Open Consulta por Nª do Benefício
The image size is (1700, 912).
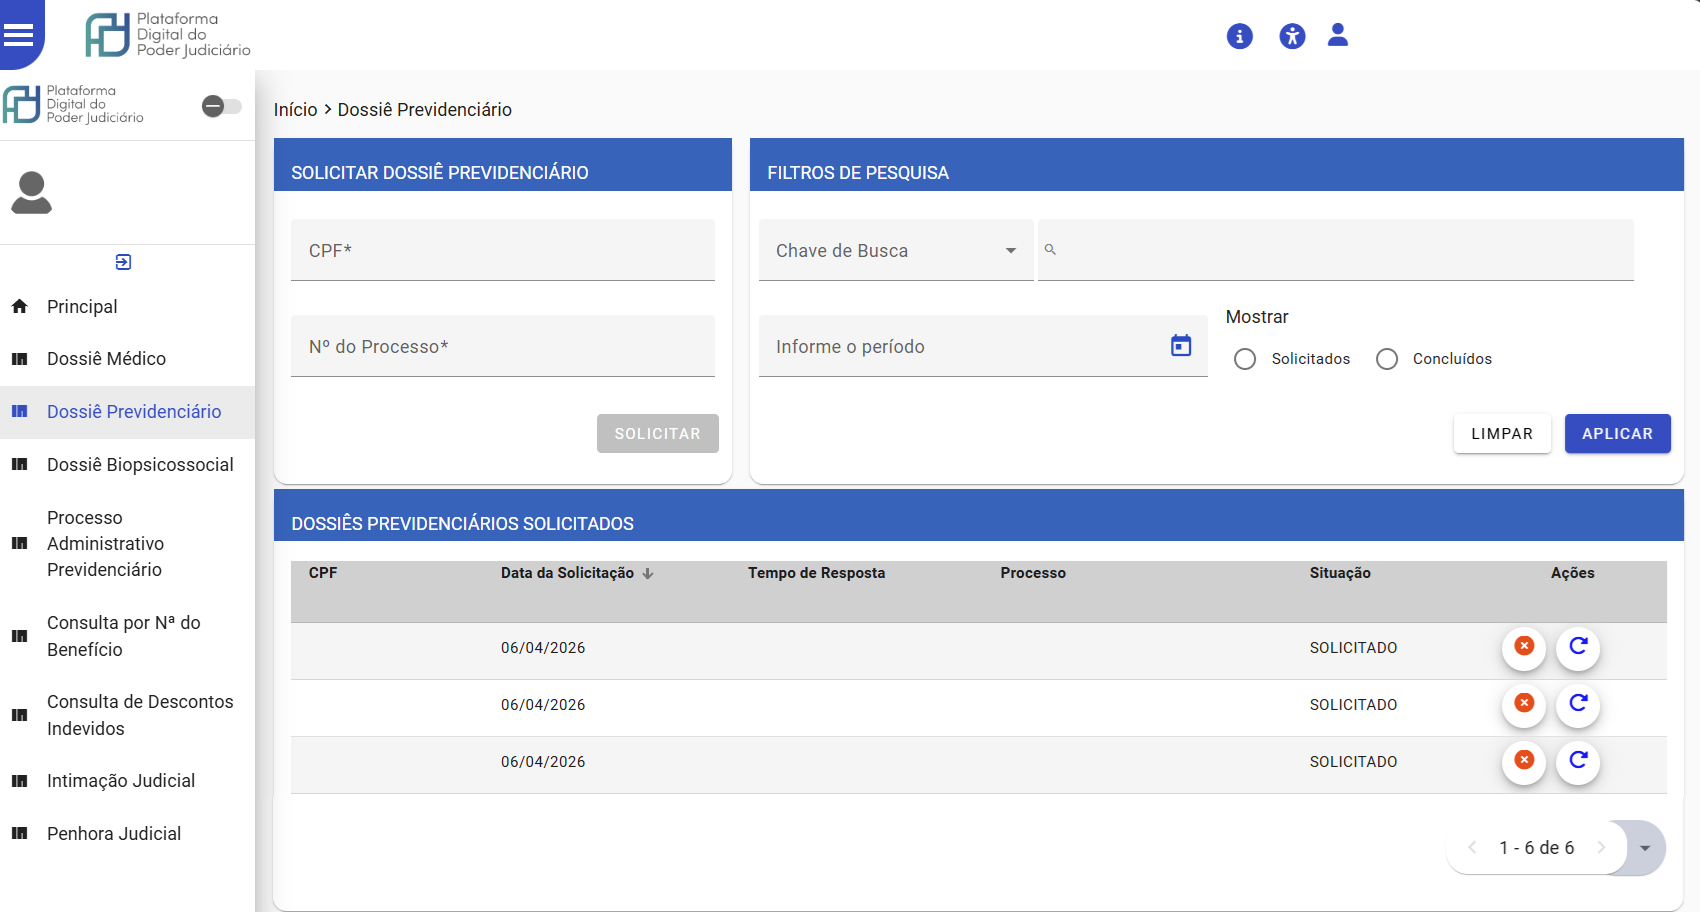click(127, 636)
